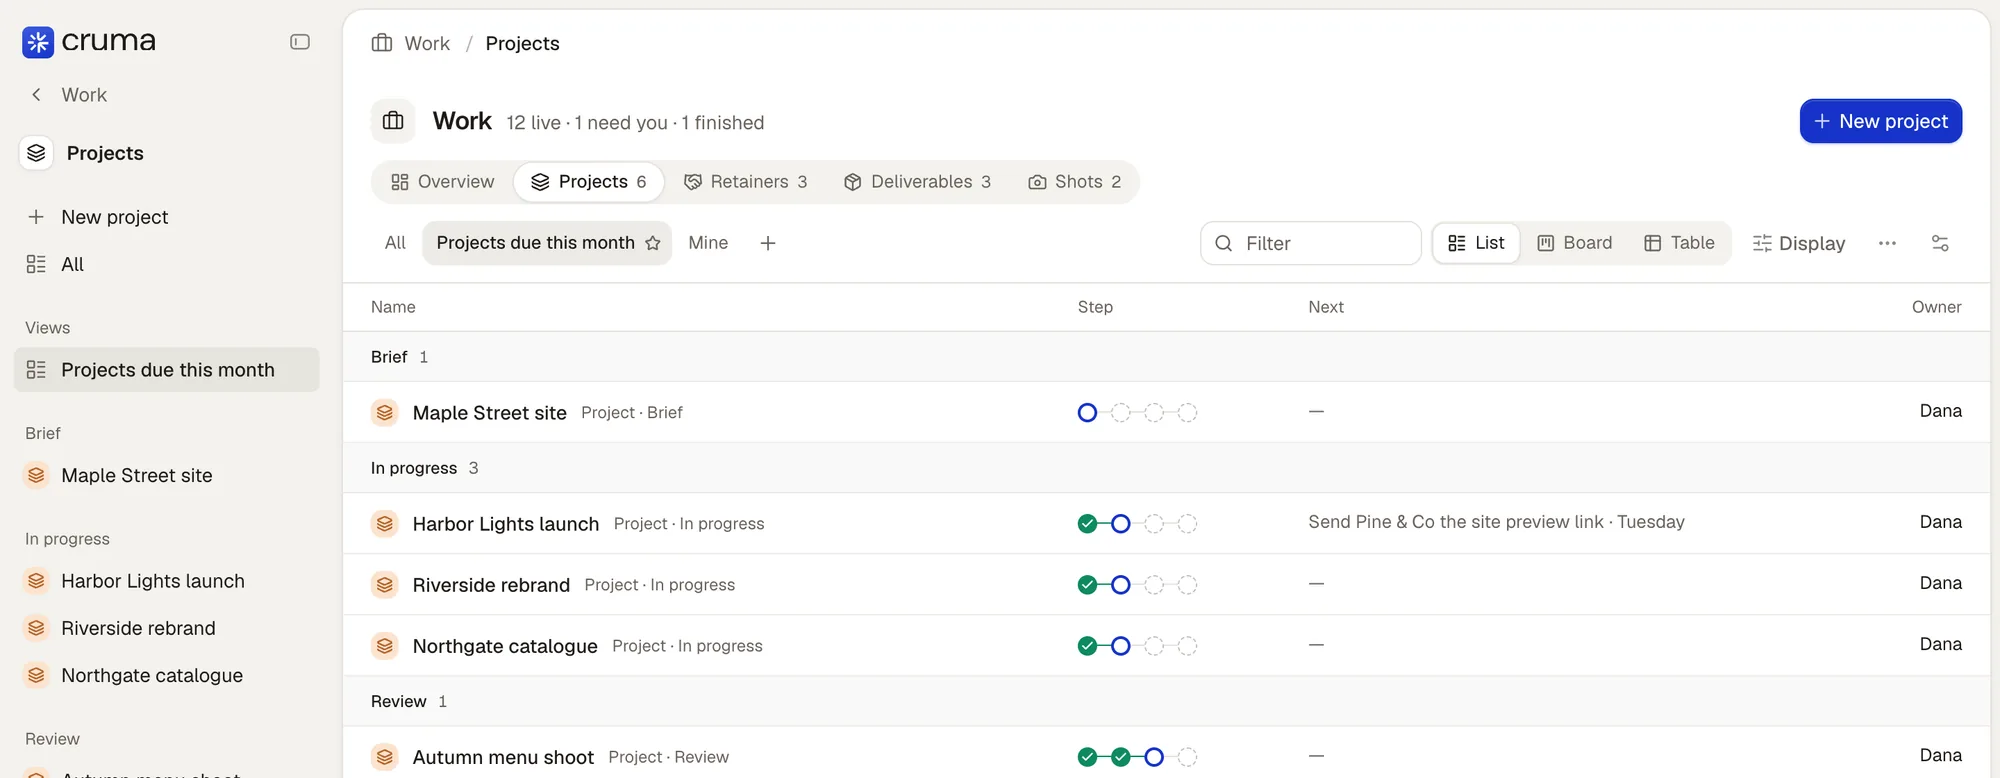The height and width of the screenshot is (778, 2000).
Task: Select Projects due this month in sidebar Views
Action: point(167,370)
